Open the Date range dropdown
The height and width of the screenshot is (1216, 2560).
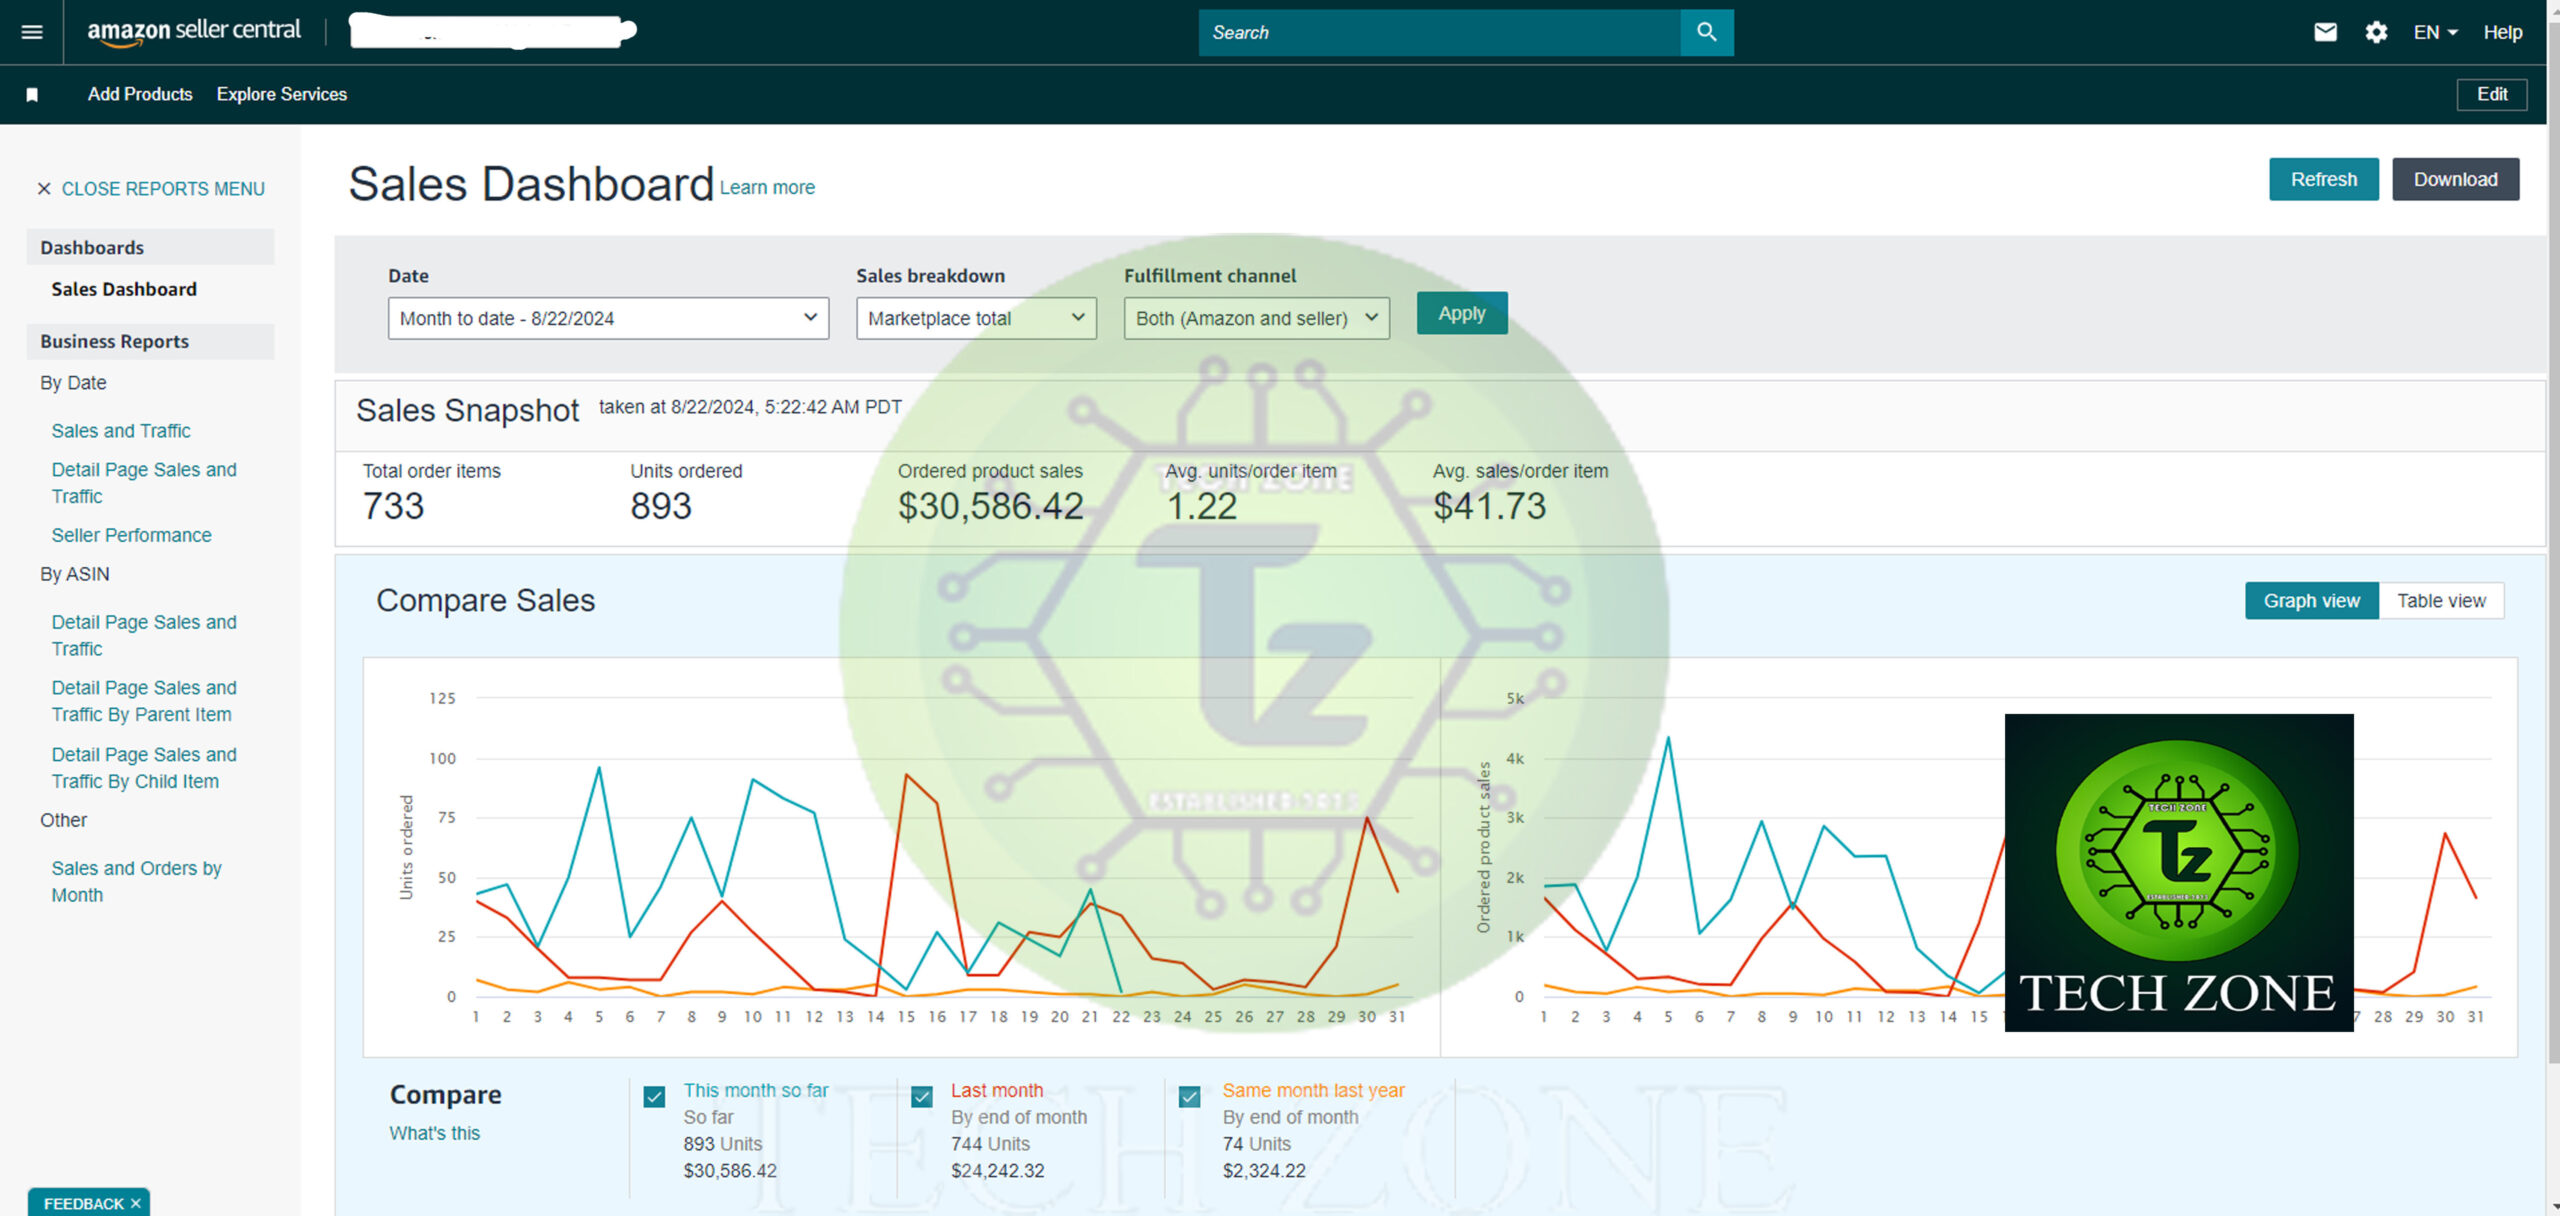coord(608,318)
